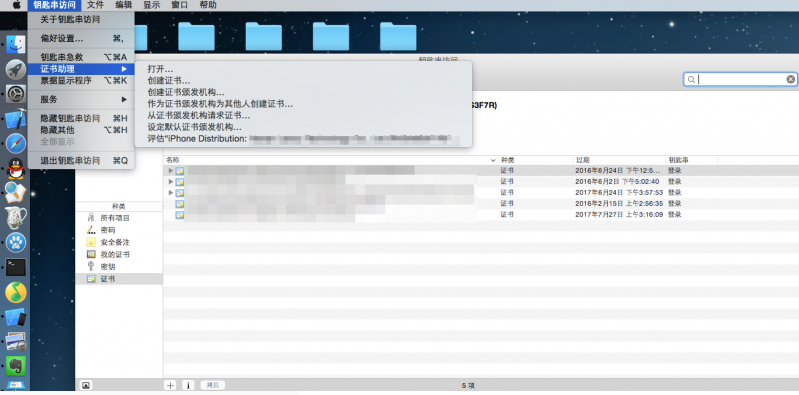Viewport: 799px width, 395px height.
Task: Click the 拷贝 button at bottom
Action: click(x=212, y=385)
